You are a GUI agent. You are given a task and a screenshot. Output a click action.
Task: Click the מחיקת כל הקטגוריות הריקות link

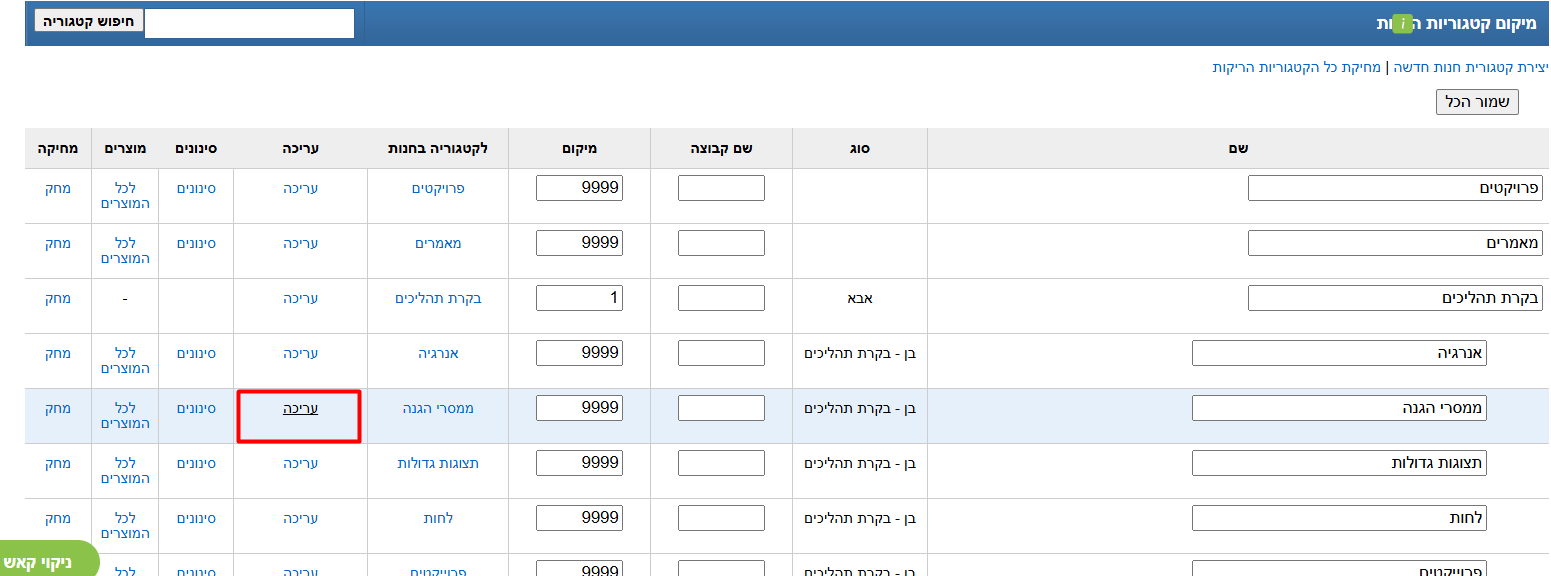[1296, 67]
